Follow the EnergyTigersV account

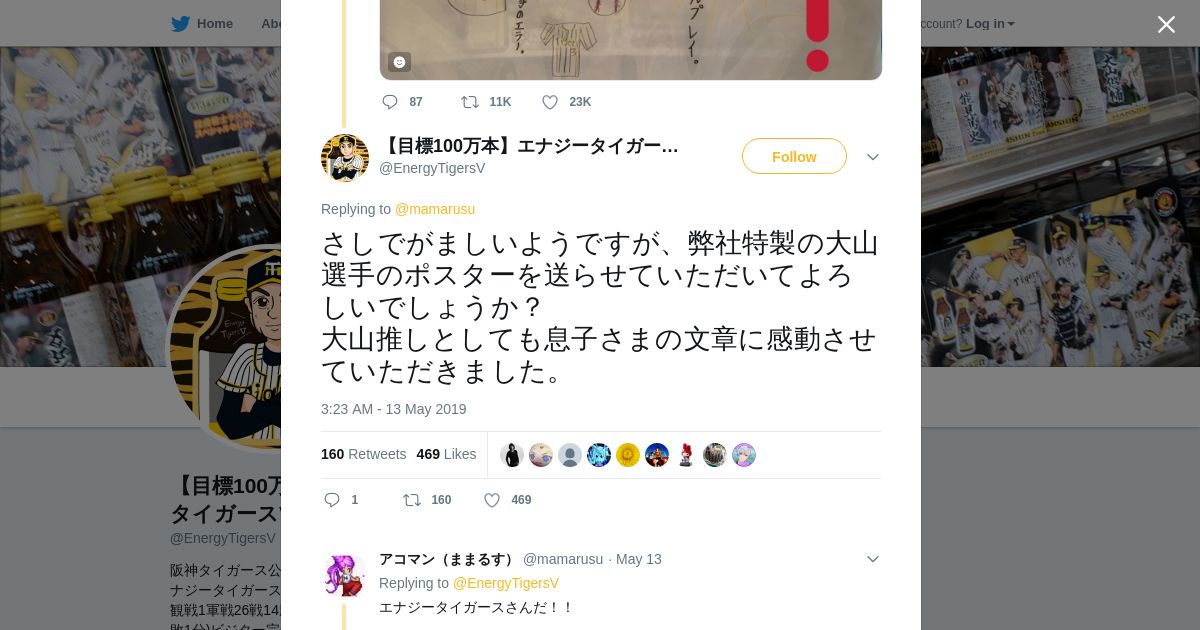pos(794,156)
